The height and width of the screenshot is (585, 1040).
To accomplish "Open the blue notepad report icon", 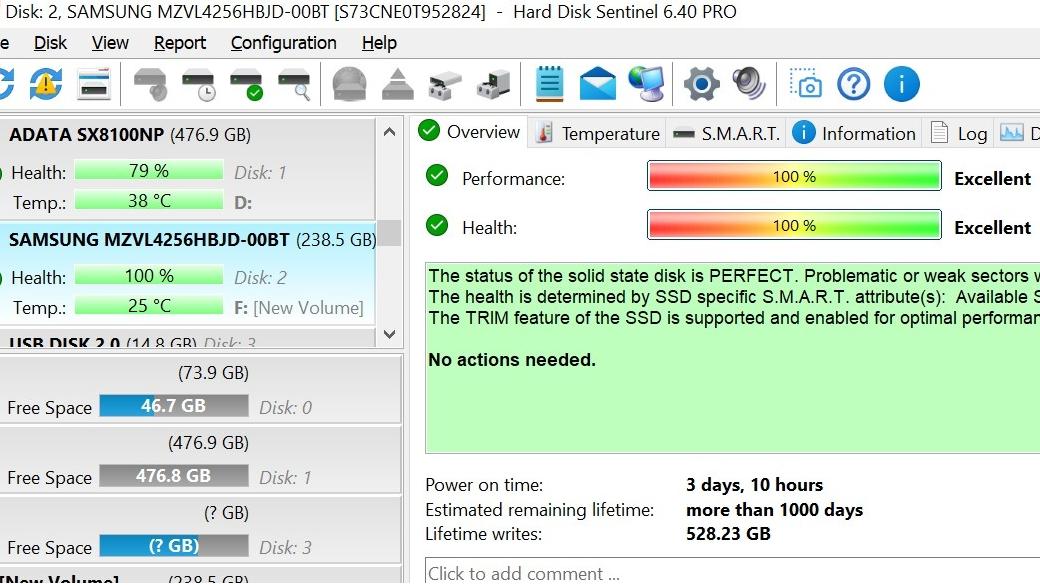I will point(549,84).
